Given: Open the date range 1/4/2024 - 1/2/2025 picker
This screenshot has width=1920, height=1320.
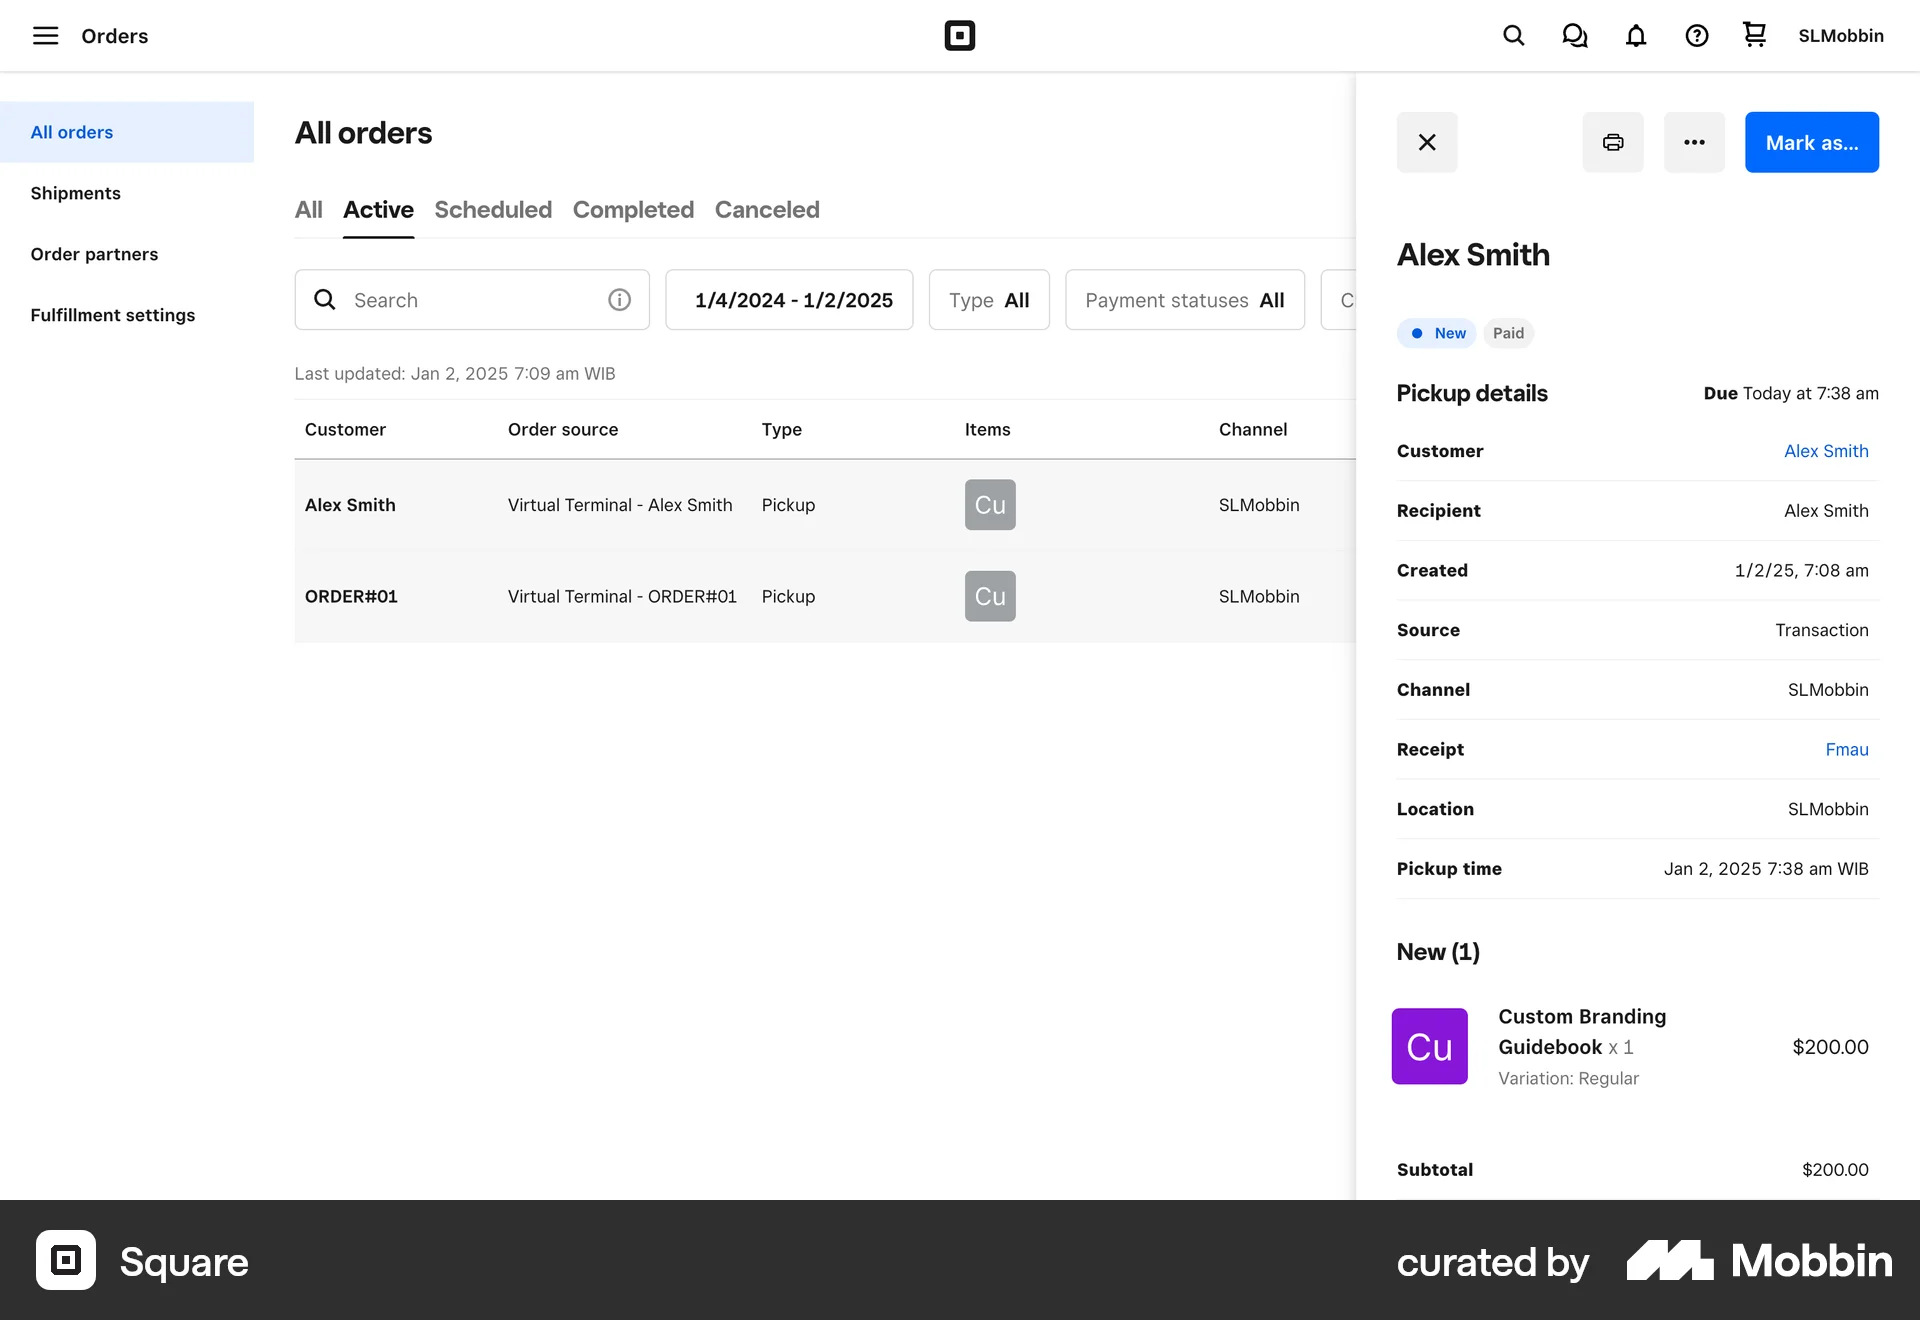Looking at the screenshot, I should click(x=788, y=300).
